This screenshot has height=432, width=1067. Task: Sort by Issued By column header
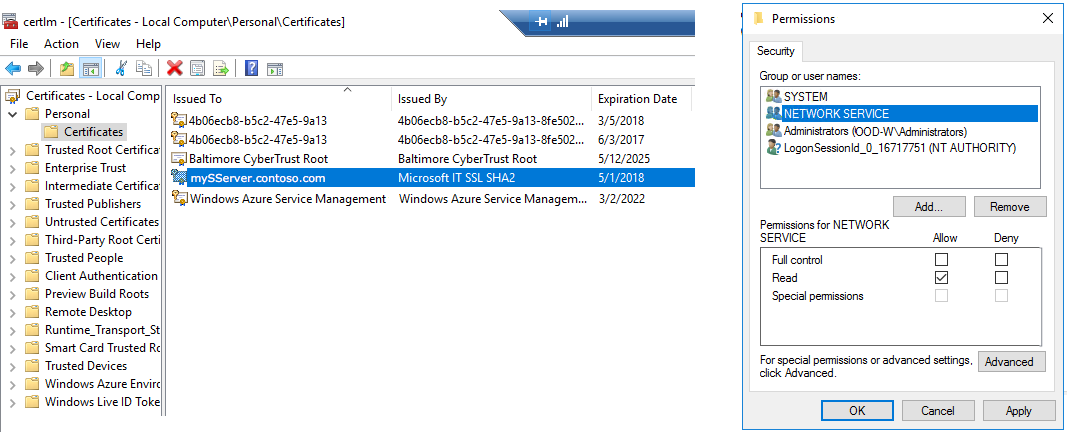pyautogui.click(x=491, y=99)
